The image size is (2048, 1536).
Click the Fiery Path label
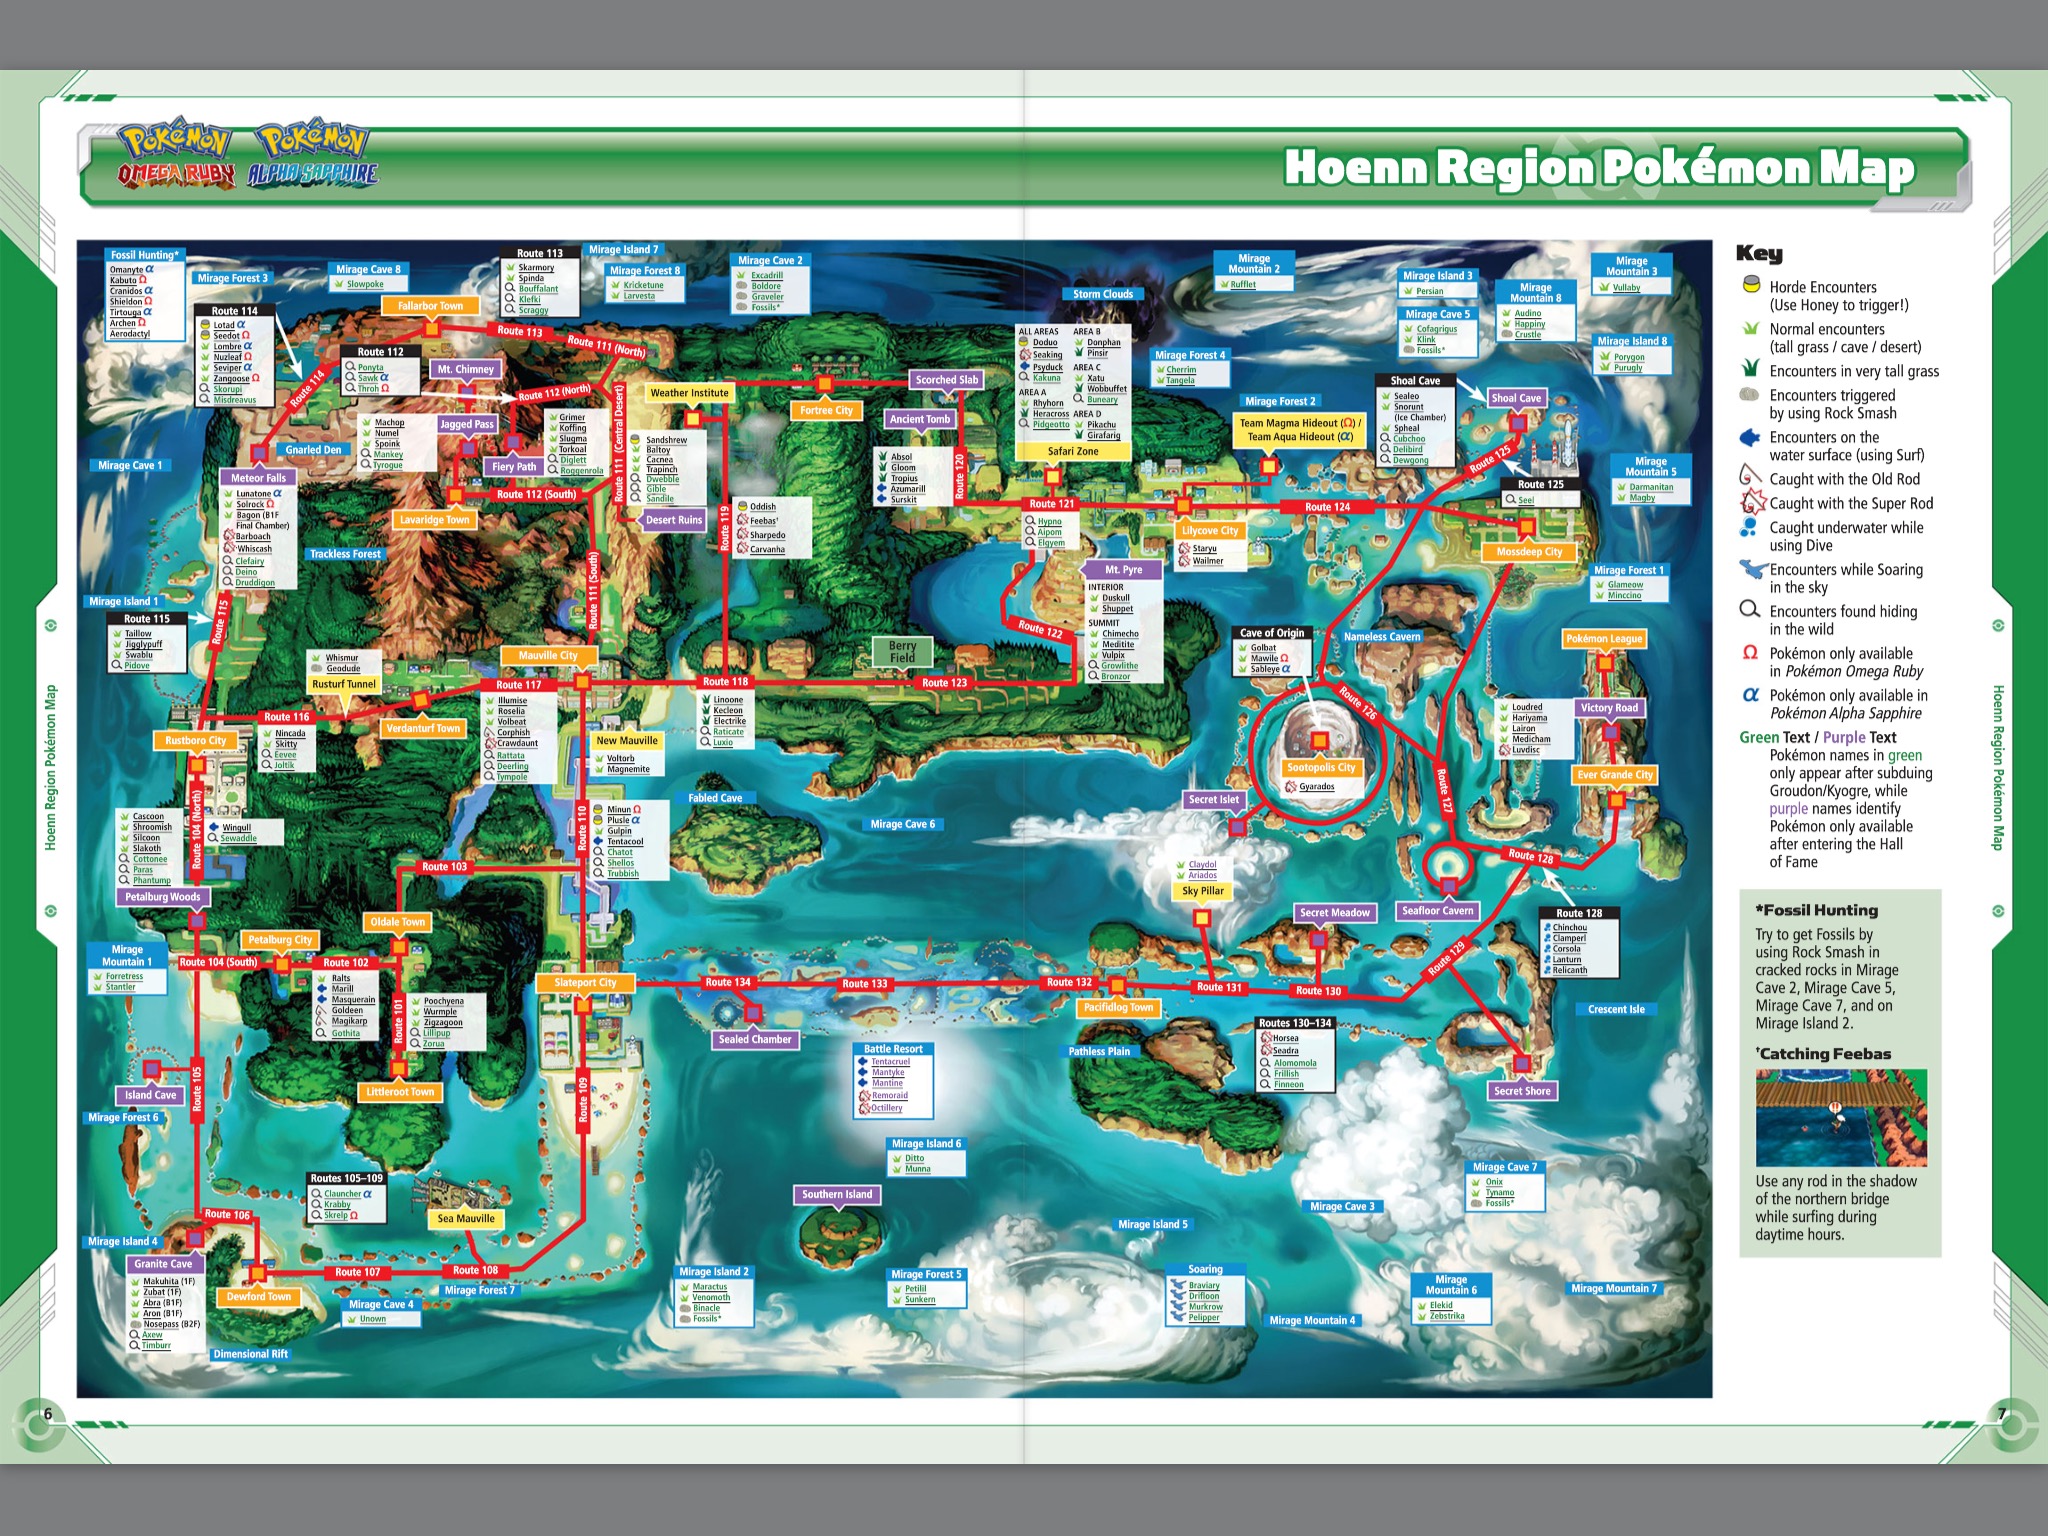tap(514, 466)
